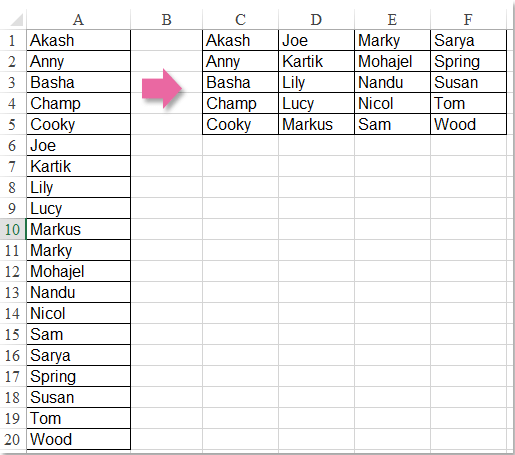Select column F header
The width and height of the screenshot is (515, 455).
pos(468,20)
